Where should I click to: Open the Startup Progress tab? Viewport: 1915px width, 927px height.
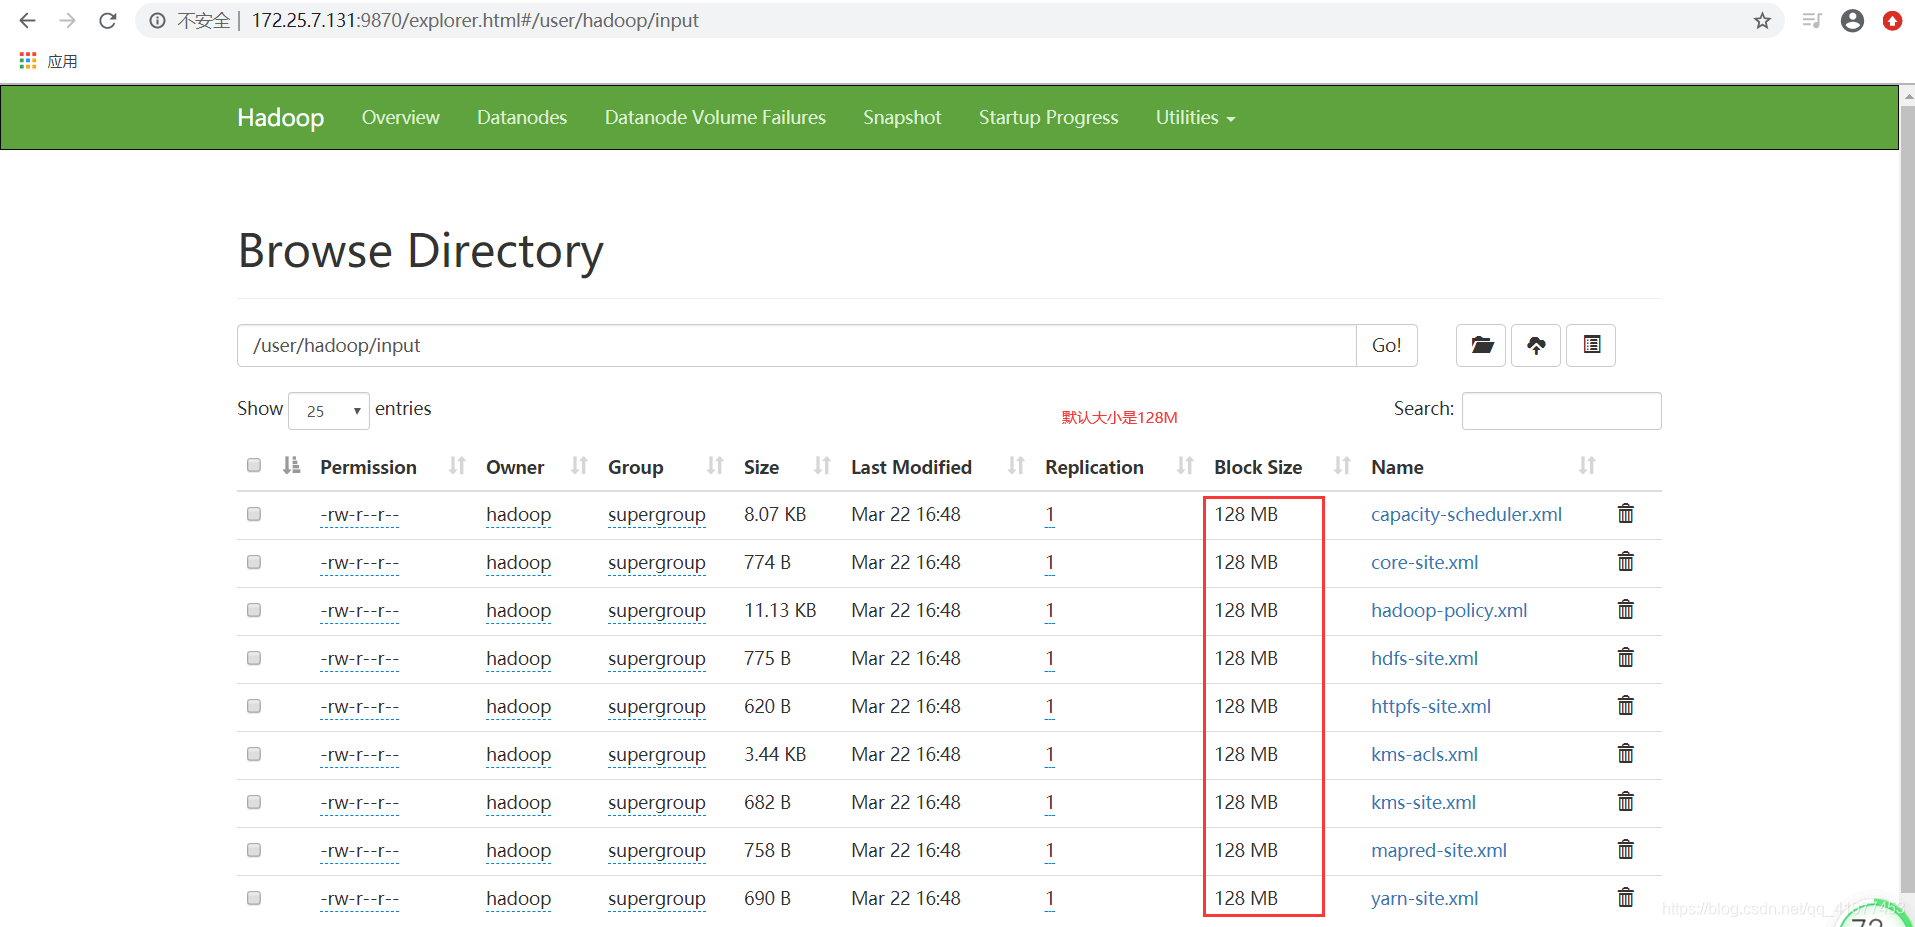point(1048,117)
